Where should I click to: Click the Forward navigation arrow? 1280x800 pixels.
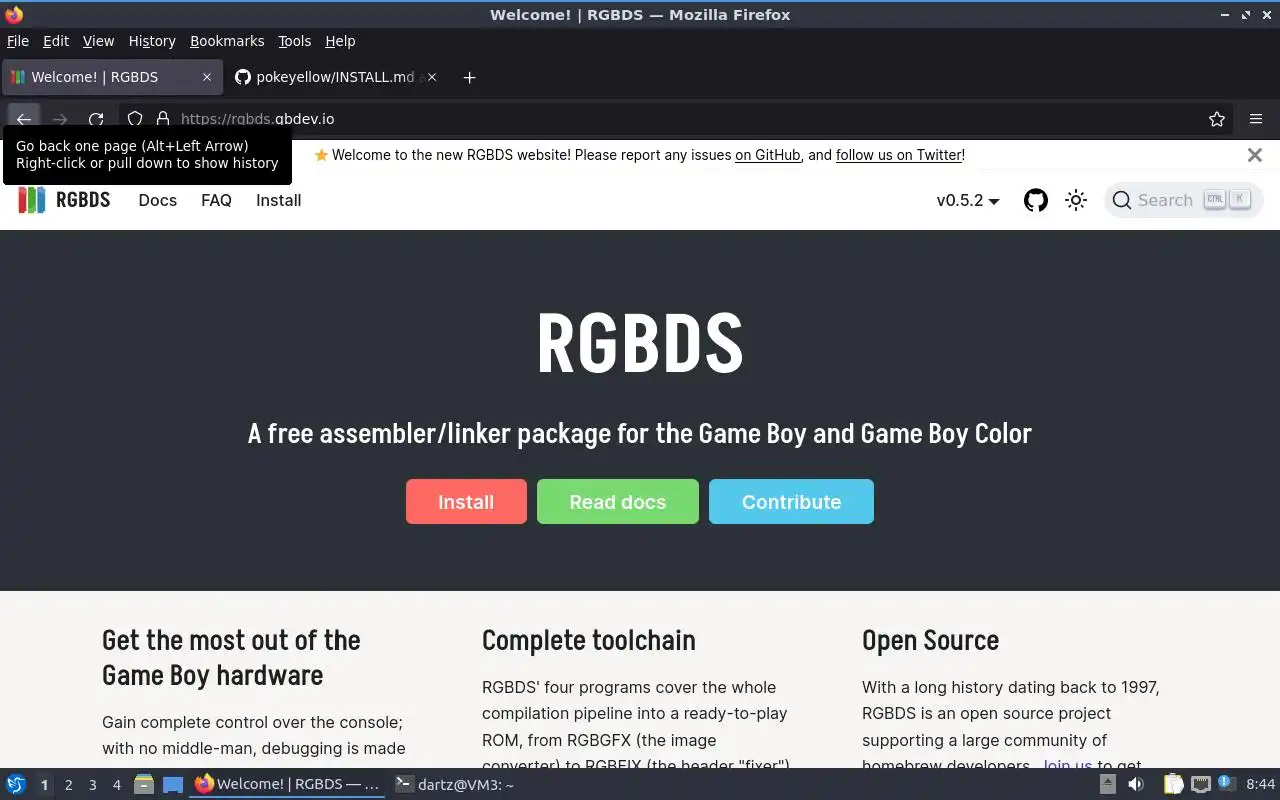tap(60, 119)
